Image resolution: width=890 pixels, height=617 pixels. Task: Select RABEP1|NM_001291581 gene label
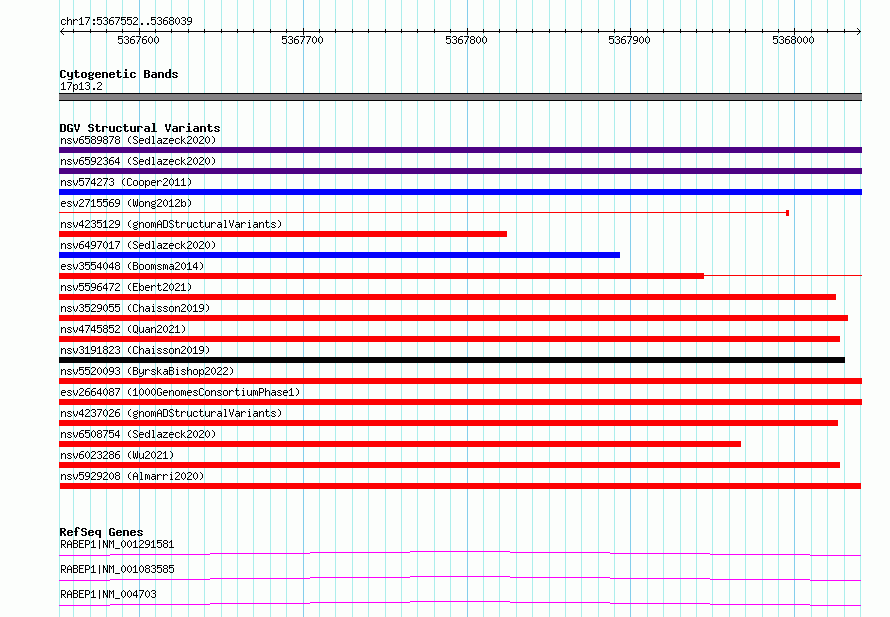tap(117, 544)
